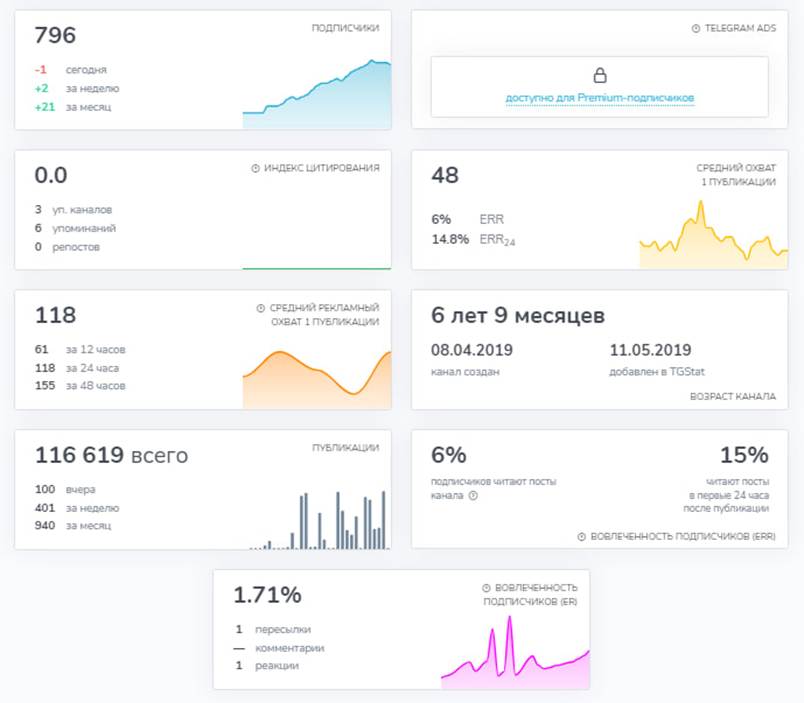Screen dimensions: 804x703
Task: Open the 'доступно для Premium-подписчиков' link
Action: point(600,98)
